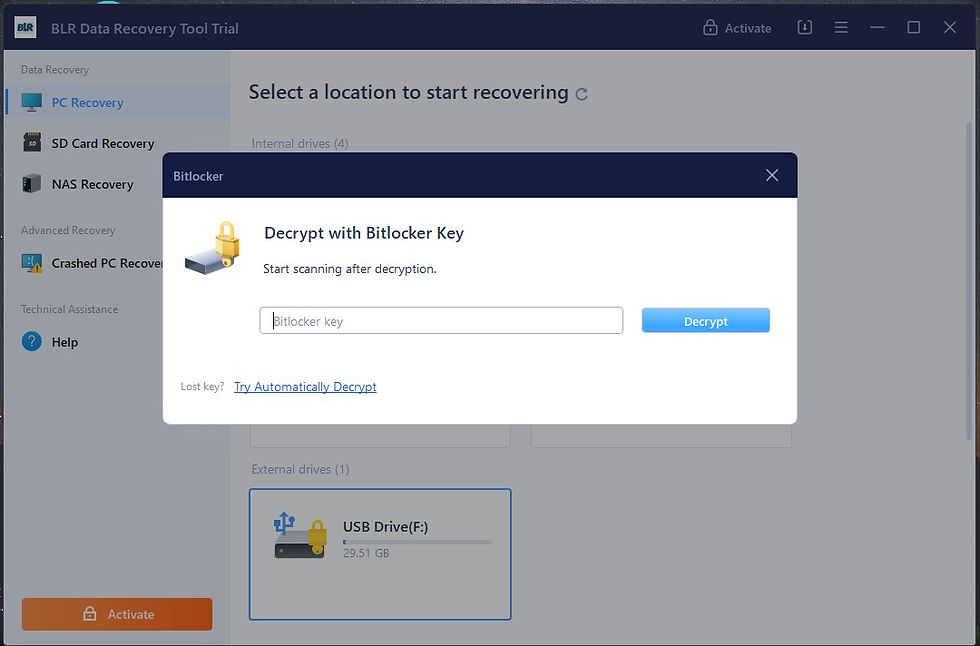Open PC Recovery section
This screenshot has width=980, height=646.
point(118,102)
